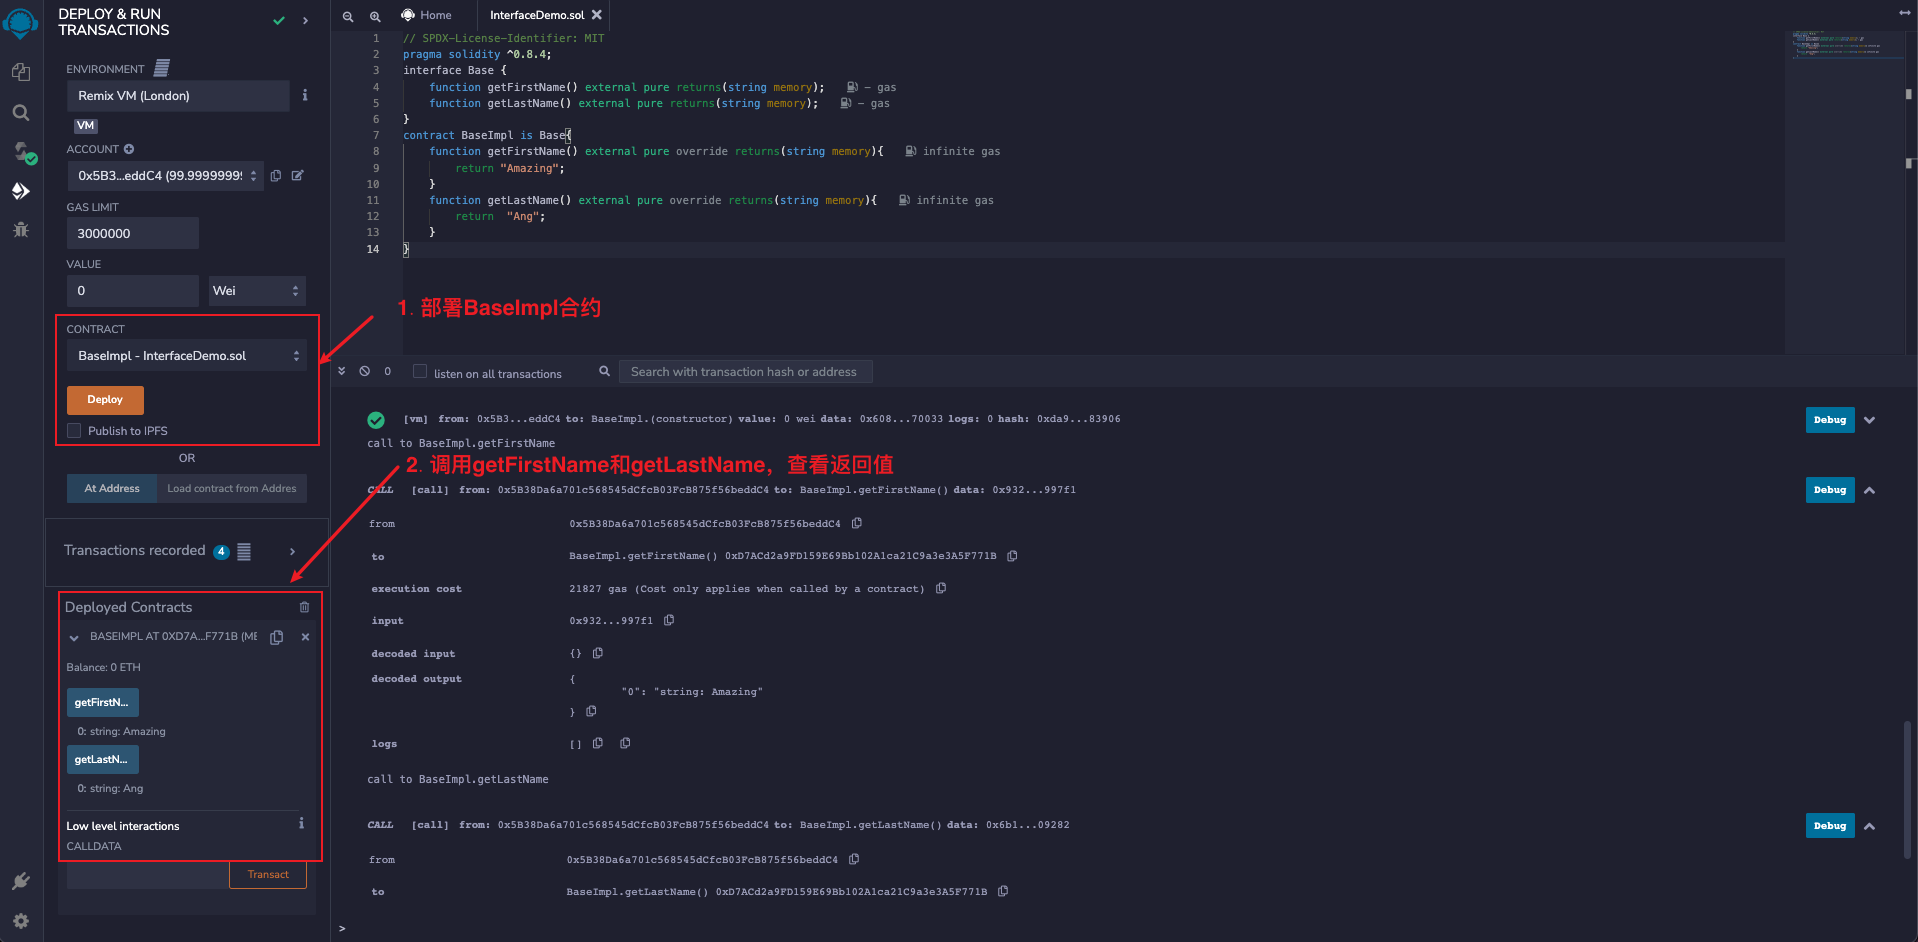Click the transaction hash search field
Screen dimensions: 1918x942
tap(745, 372)
